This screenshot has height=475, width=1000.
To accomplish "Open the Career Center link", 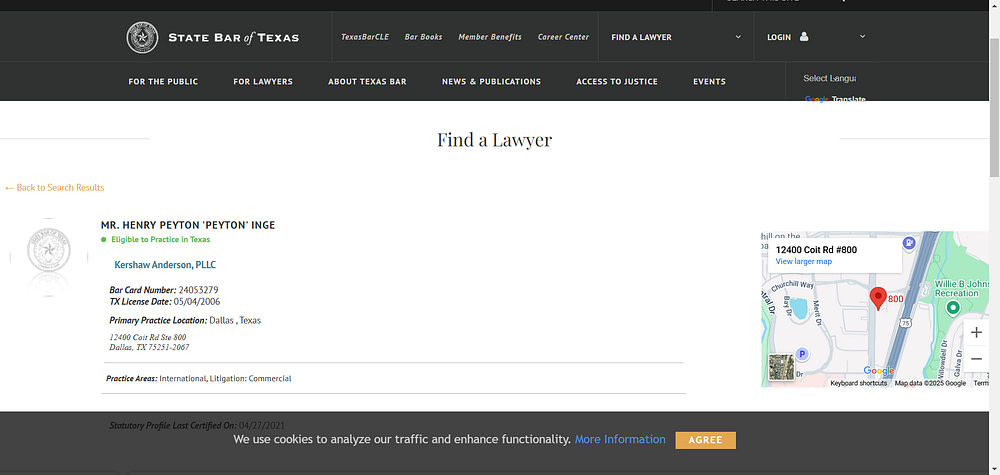I will click(563, 37).
